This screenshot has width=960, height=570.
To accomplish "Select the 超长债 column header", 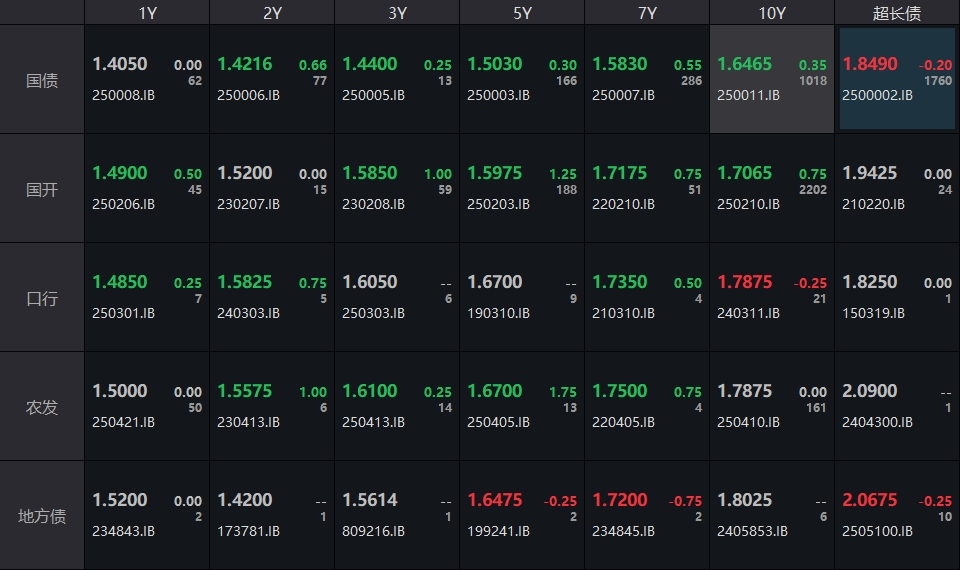I will point(897,12).
